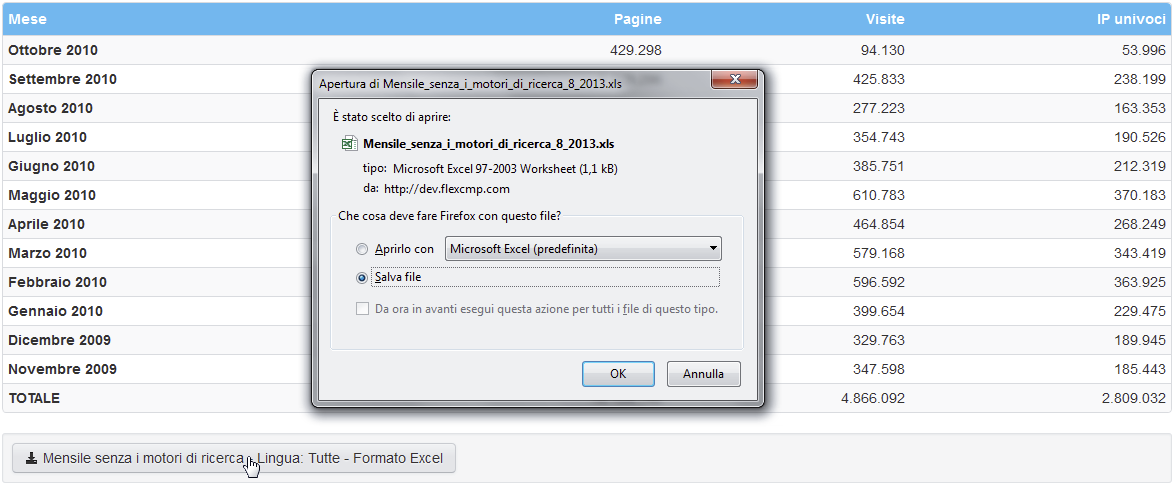Screen dimensions: 1175x489
Task: Click IP univoci value 212.319
Action: (1140, 166)
